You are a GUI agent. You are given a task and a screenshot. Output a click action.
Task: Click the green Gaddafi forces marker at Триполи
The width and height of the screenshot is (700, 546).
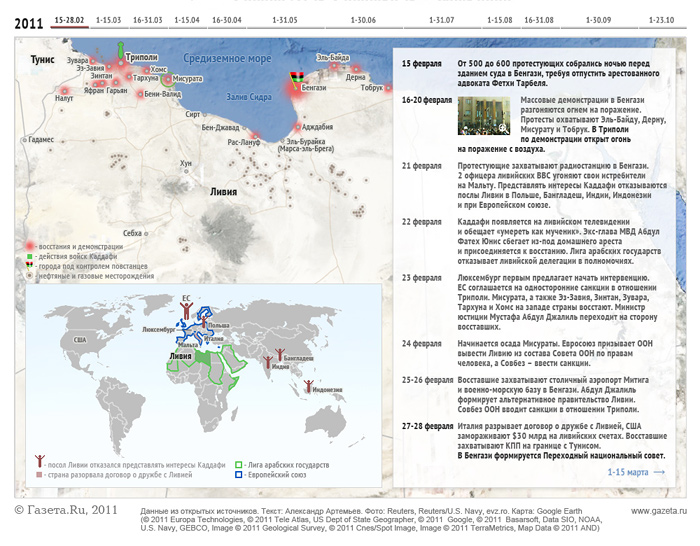(x=121, y=50)
